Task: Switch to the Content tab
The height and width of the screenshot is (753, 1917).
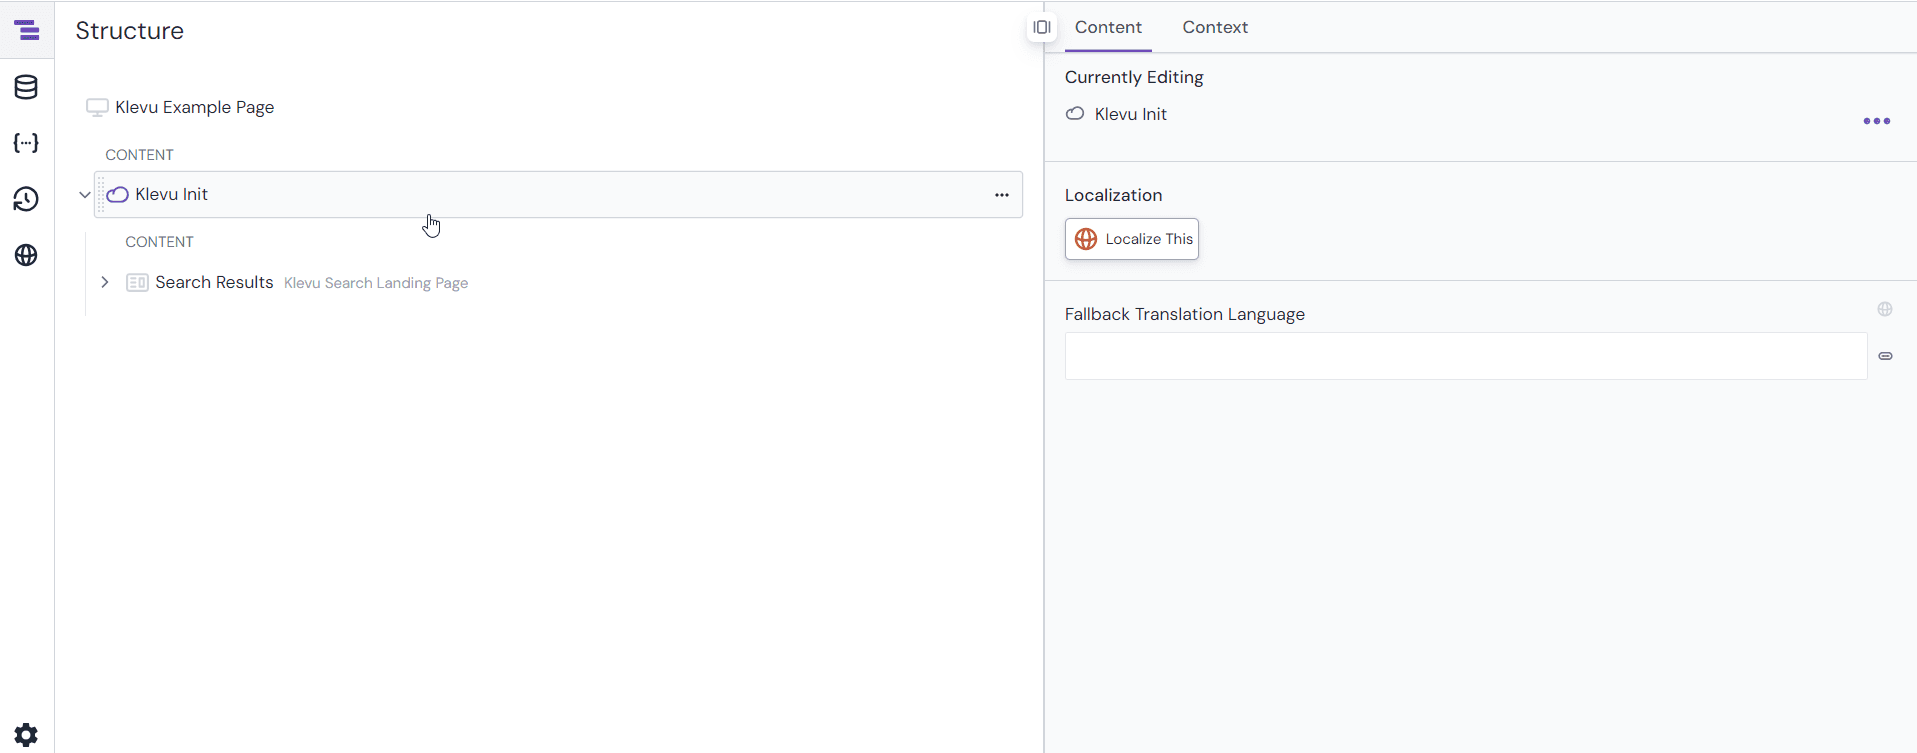Action: 1108,27
